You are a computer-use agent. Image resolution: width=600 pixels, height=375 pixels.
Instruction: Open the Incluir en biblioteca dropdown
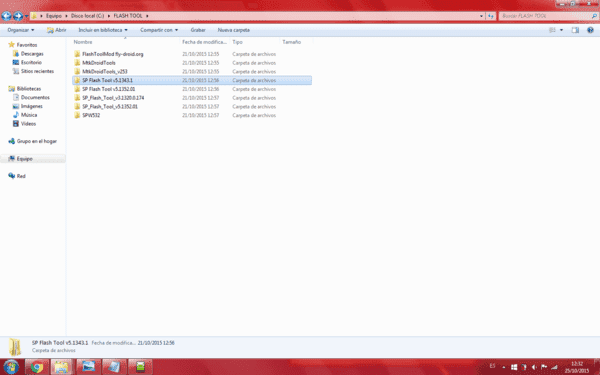103,30
